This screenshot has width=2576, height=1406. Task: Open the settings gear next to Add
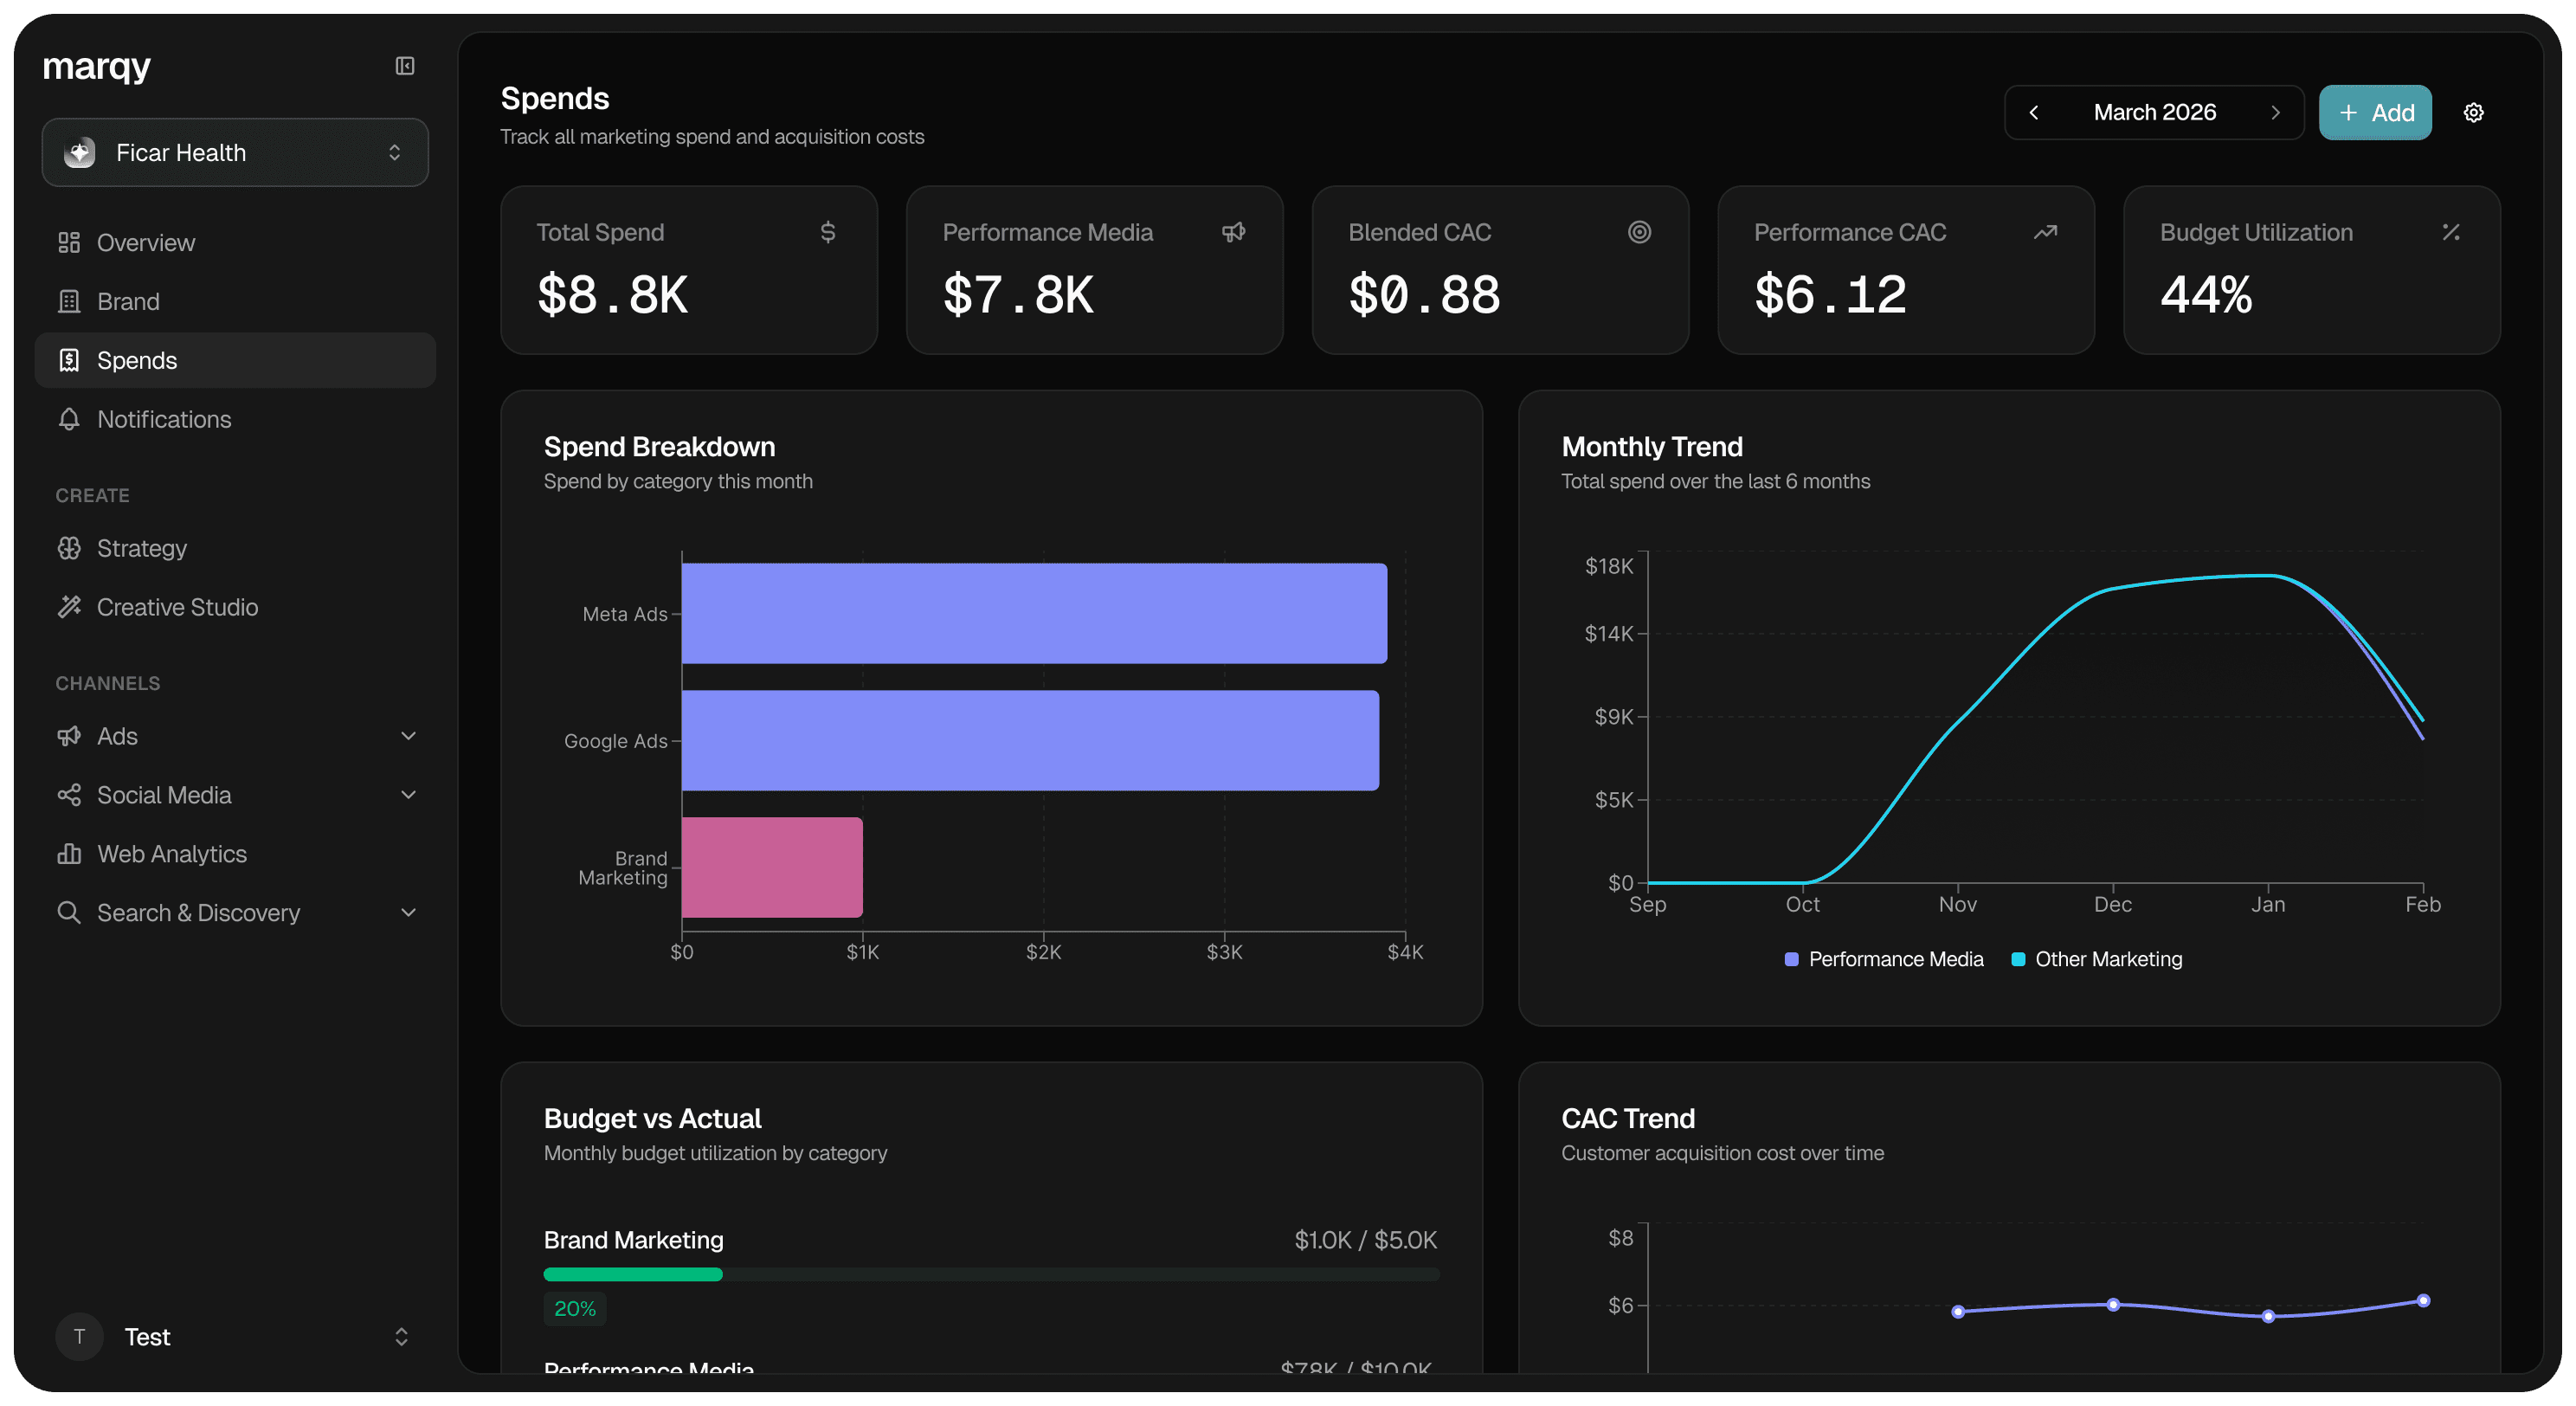tap(2473, 112)
